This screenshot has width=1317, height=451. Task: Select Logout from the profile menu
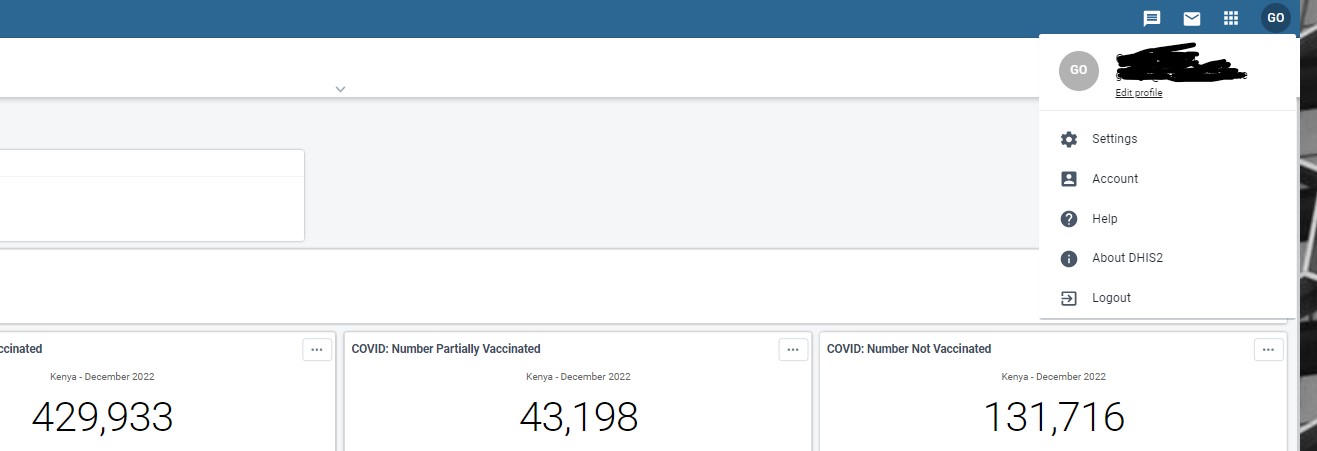coord(1111,298)
